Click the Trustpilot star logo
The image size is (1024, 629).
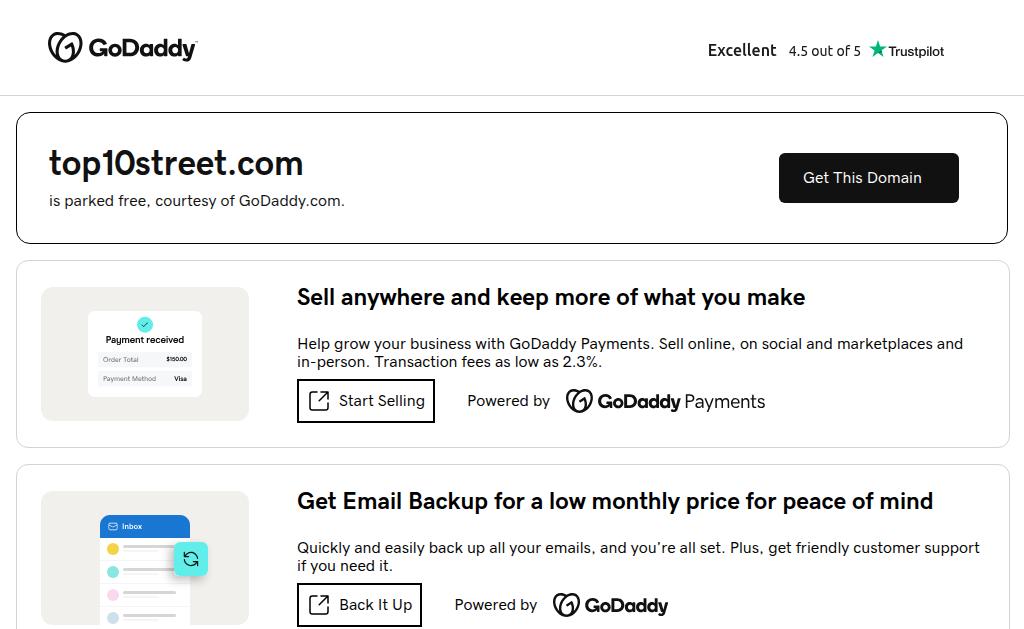[878, 49]
